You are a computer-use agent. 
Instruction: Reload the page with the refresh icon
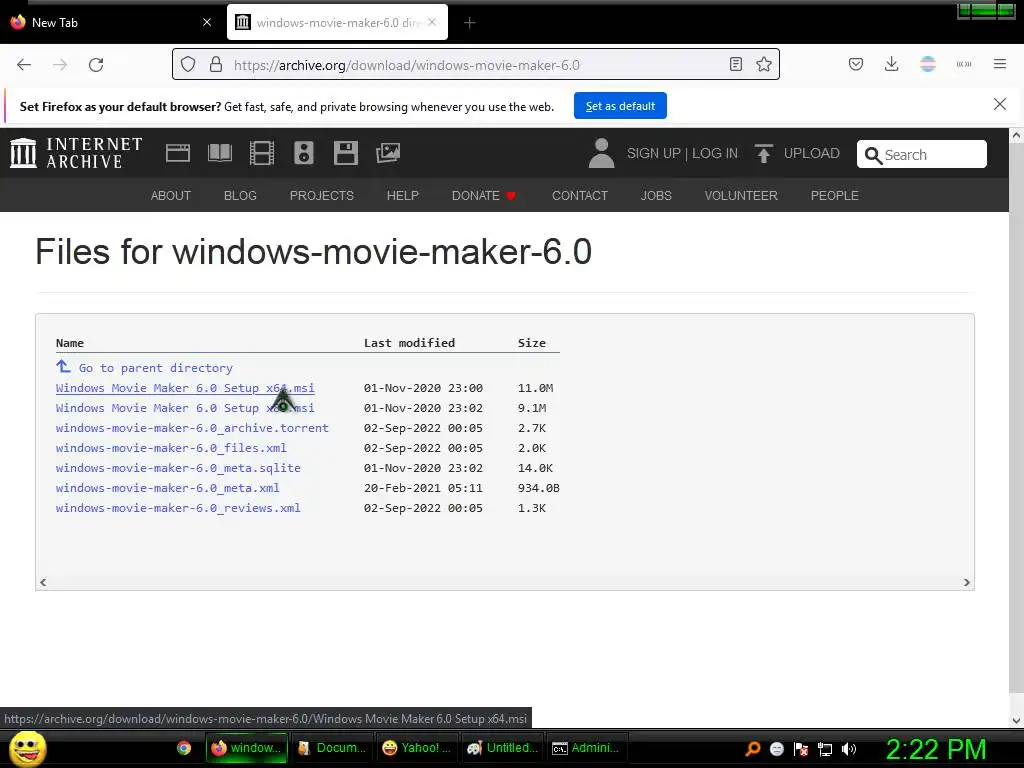click(x=96, y=65)
